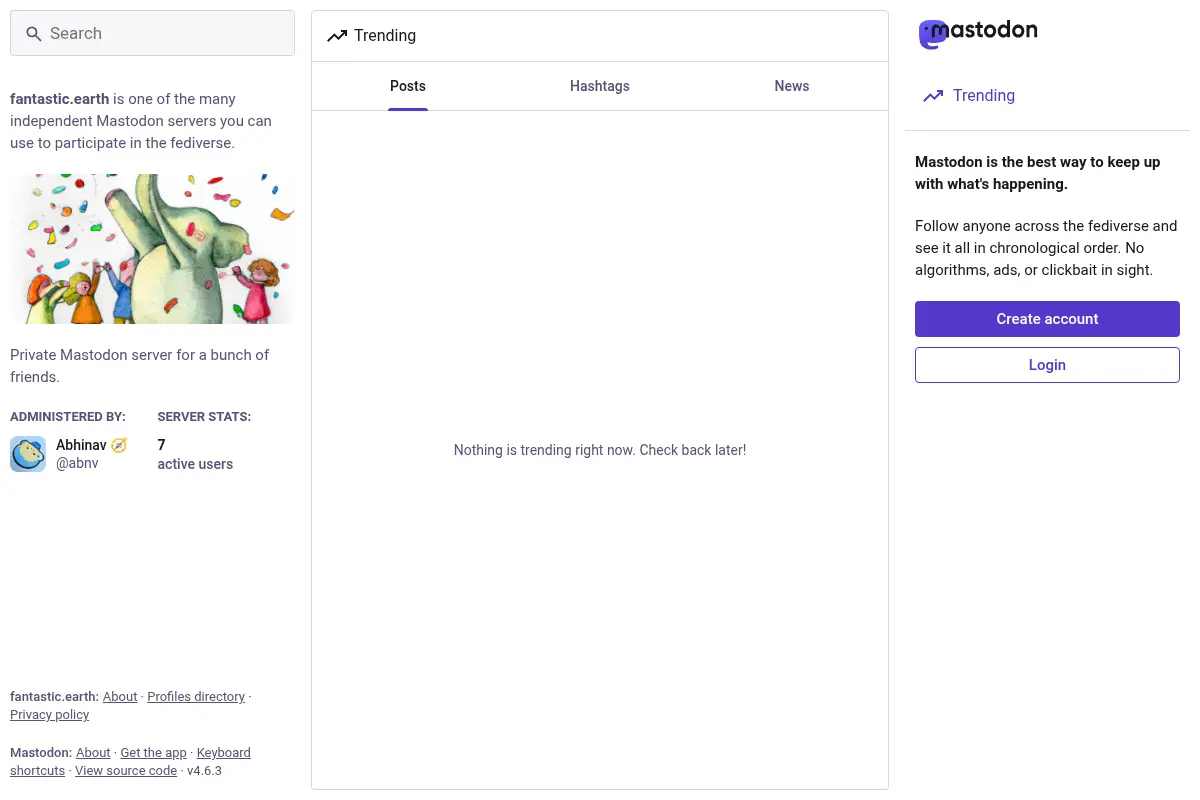This screenshot has height=800, width=1200.
Task: Click the search magnifier icon
Action: 34,34
